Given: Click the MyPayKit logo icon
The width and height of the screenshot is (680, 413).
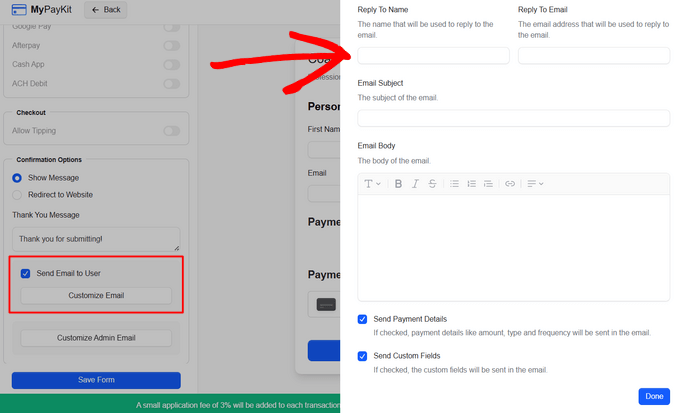Looking at the screenshot, I should pyautogui.click(x=18, y=10).
